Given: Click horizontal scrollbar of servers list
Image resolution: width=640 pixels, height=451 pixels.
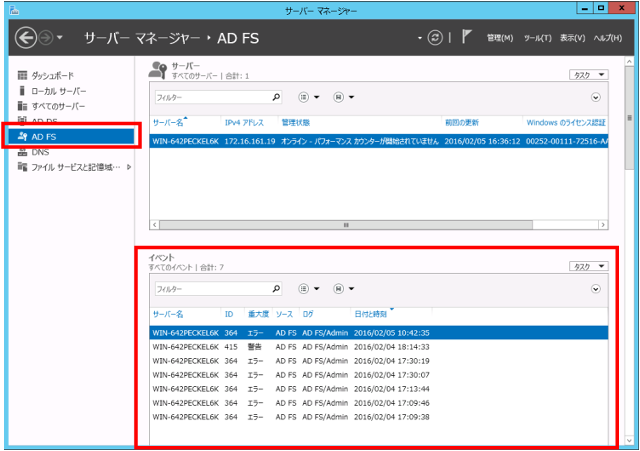Looking at the screenshot, I should coord(346,225).
